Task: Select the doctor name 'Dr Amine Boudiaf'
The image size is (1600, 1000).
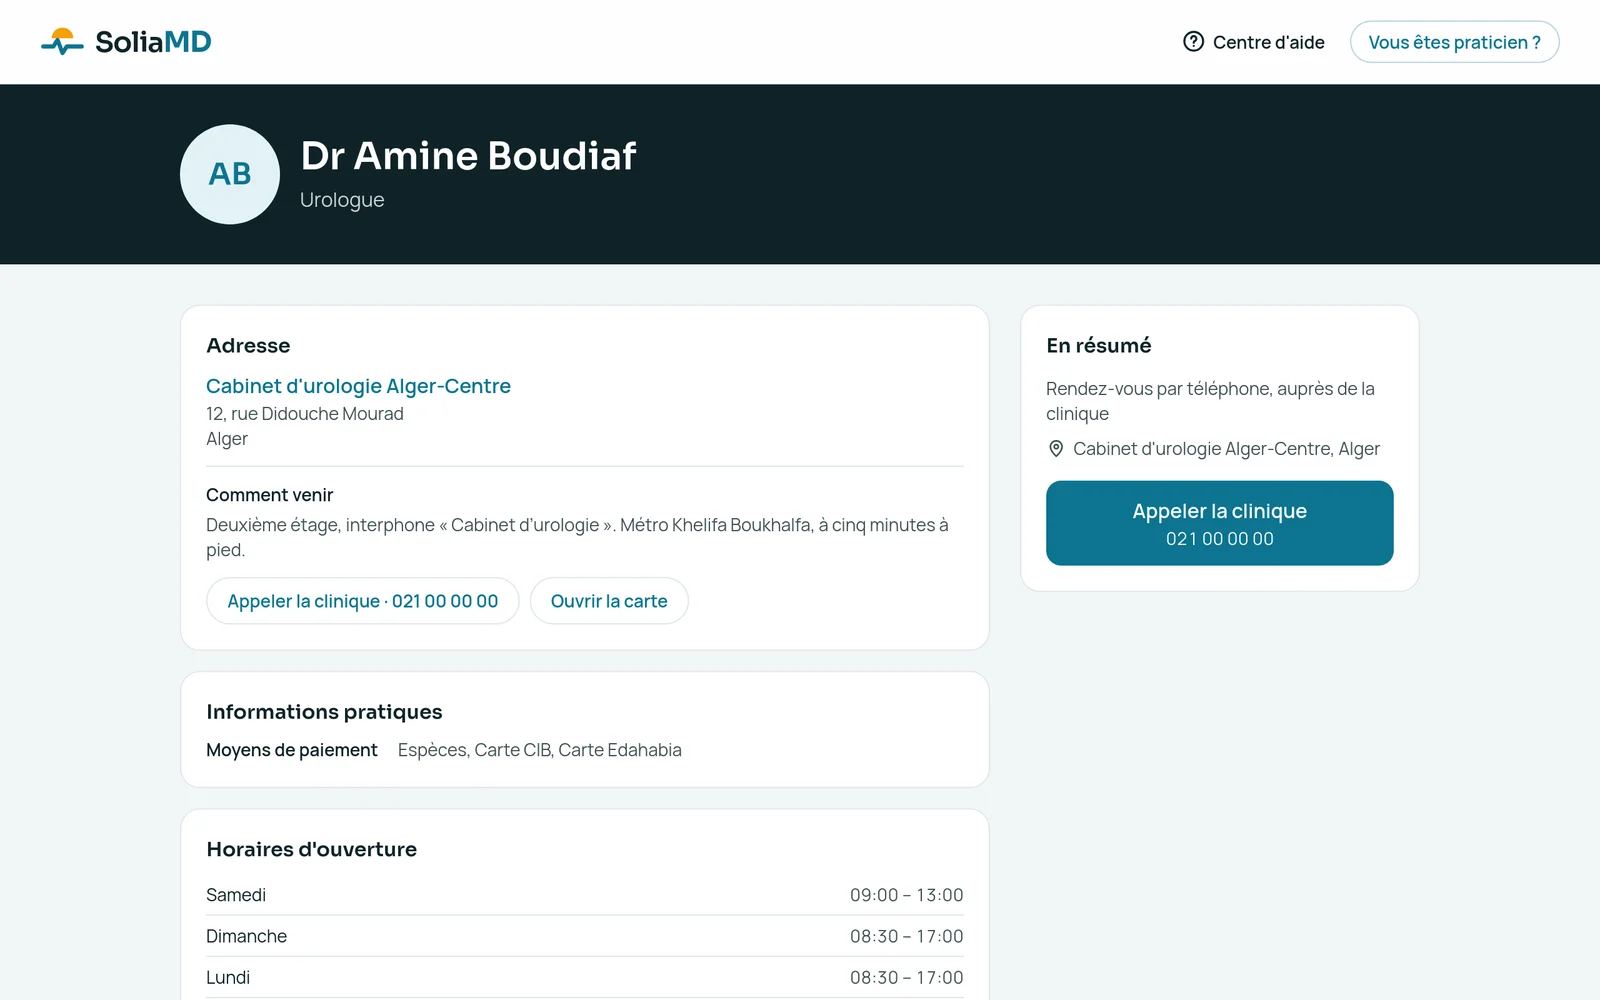Action: point(468,156)
